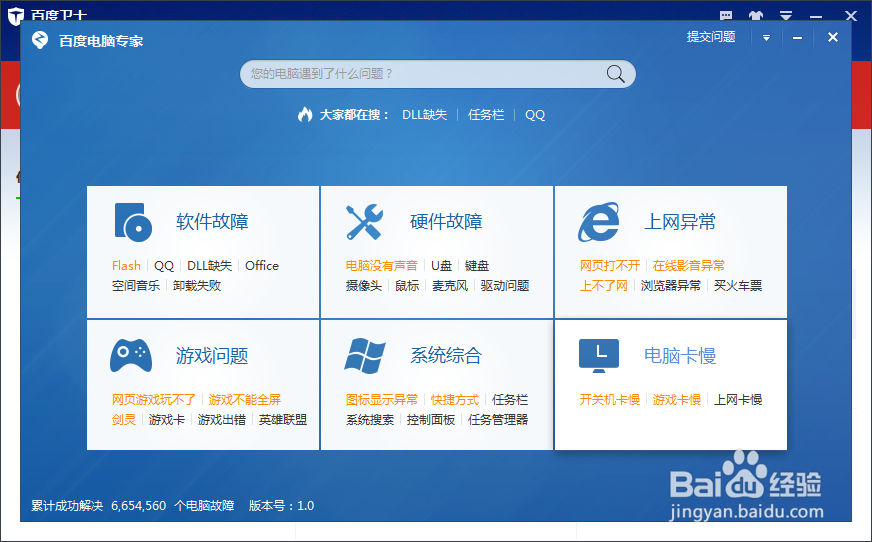The image size is (872, 542).
Task: Click the 控制面板 link
Action: pyautogui.click(x=431, y=420)
